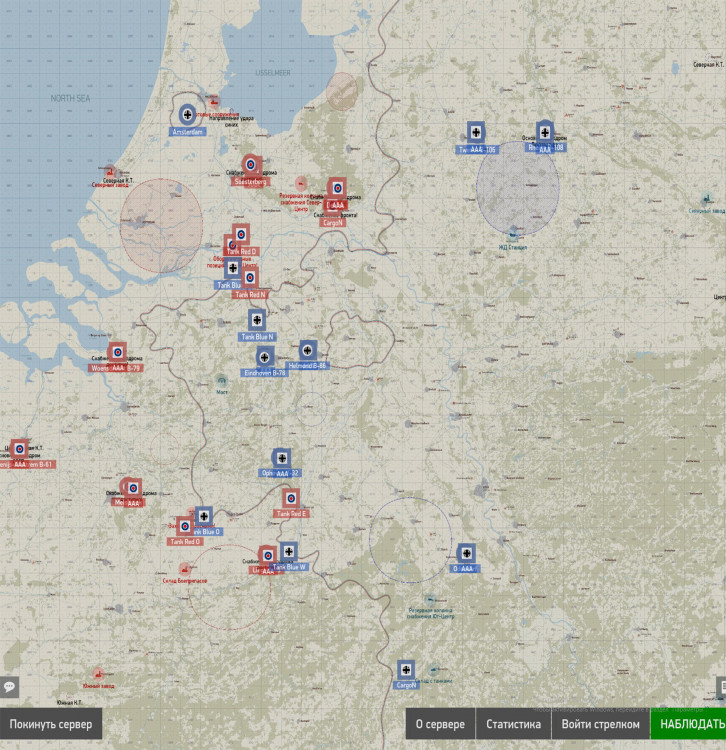Click the Tank Red E label
Viewport: 726px width, 750px height.
coord(291,514)
